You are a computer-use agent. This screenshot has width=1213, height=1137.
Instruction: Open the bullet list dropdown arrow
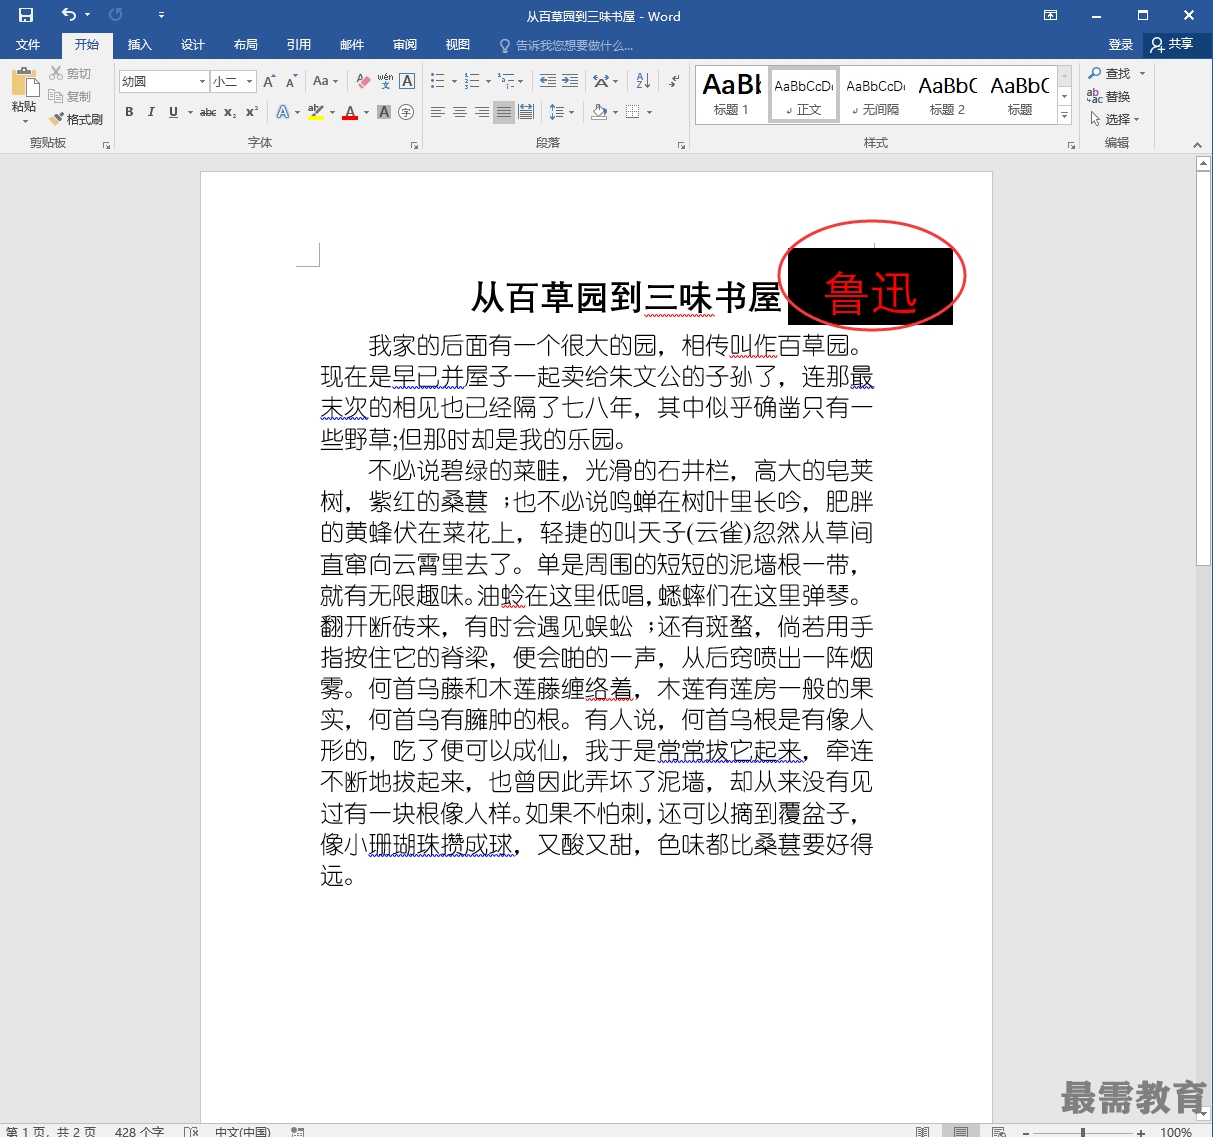click(454, 81)
